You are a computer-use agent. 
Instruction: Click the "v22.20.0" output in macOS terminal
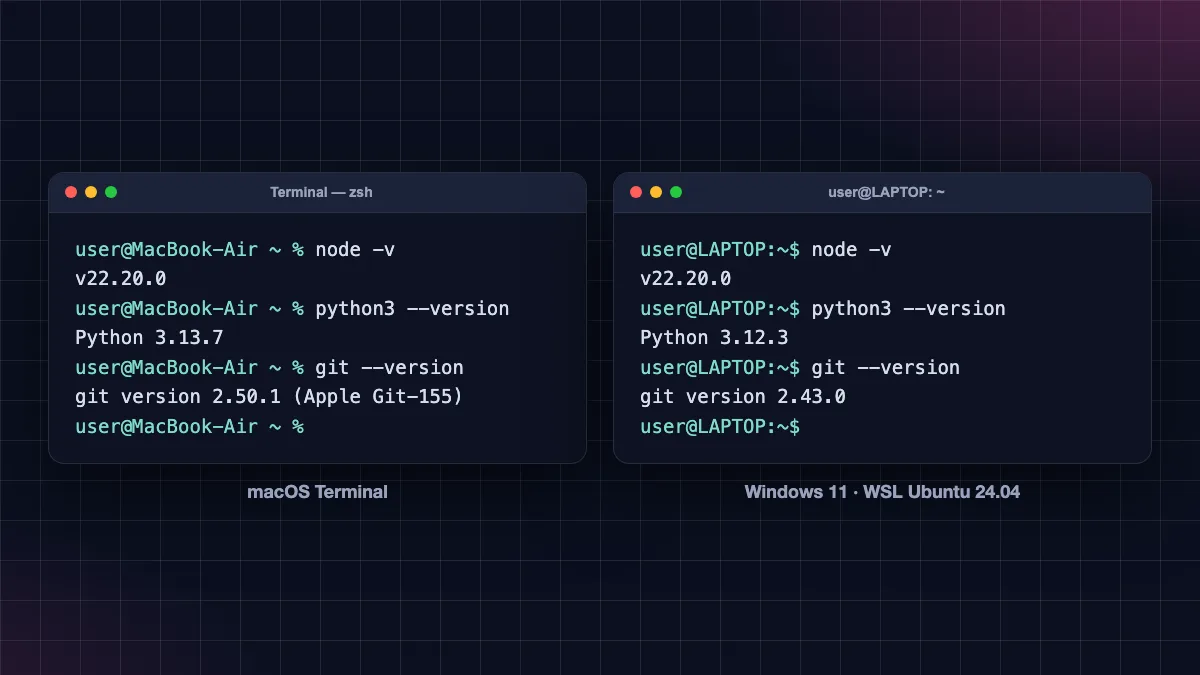(x=120, y=279)
